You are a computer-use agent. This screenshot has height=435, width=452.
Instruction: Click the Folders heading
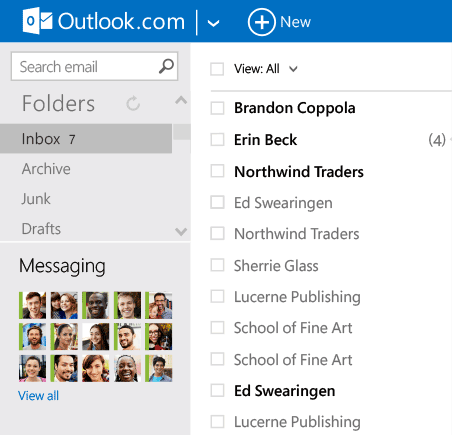(x=58, y=103)
